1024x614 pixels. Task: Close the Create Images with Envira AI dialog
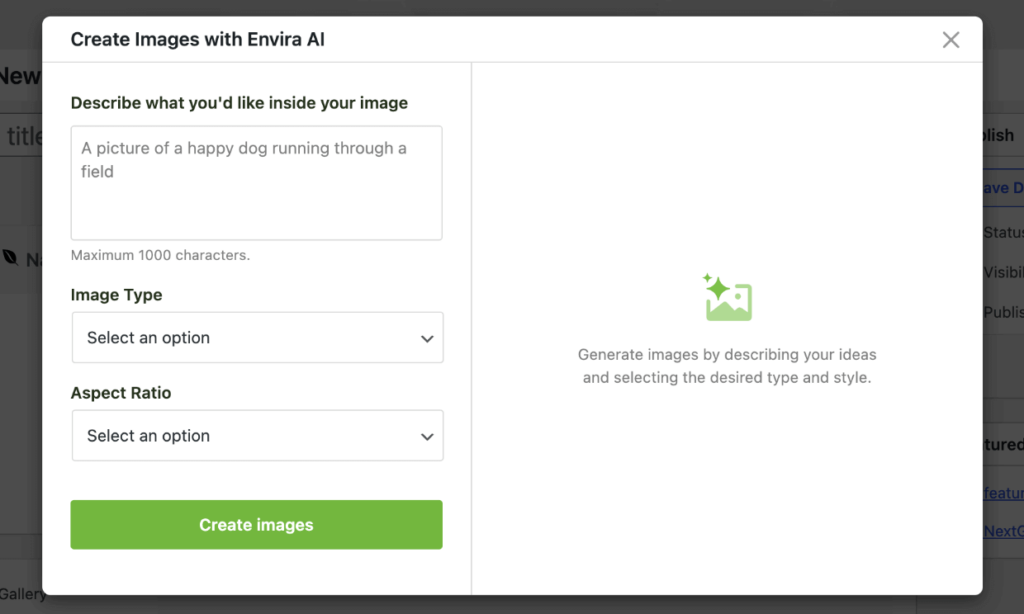point(951,40)
